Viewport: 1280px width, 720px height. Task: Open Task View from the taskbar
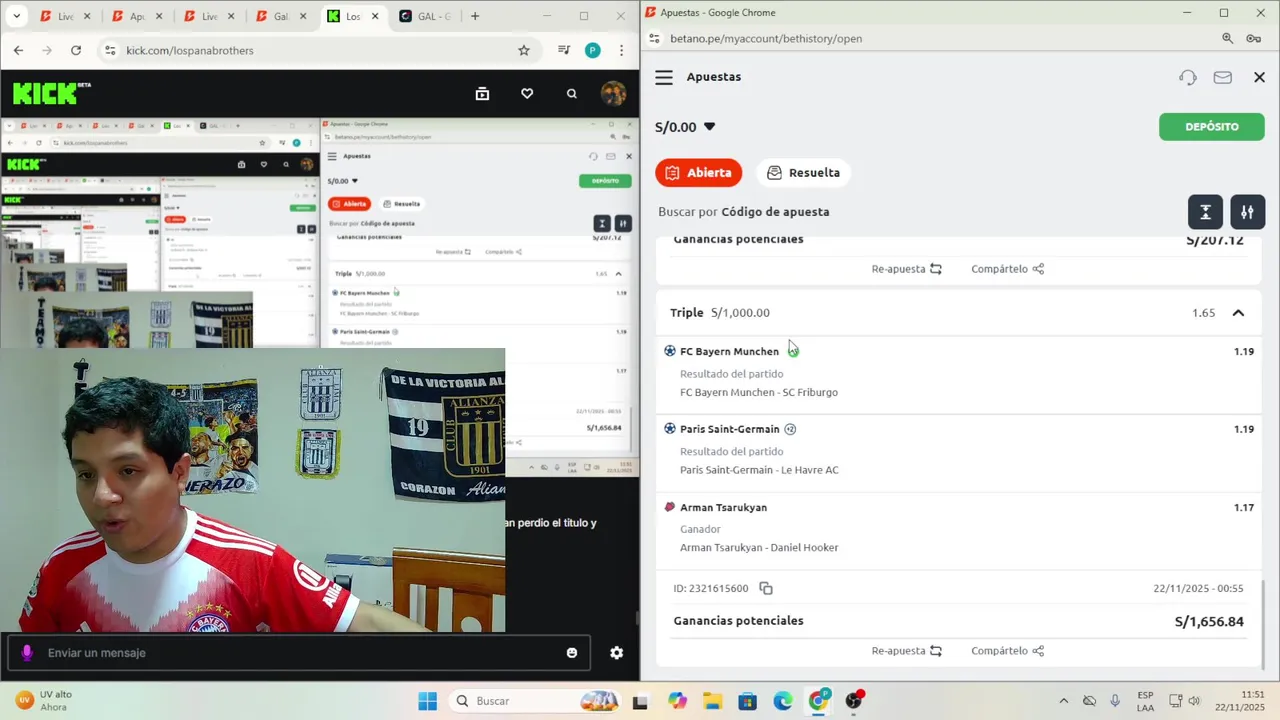tap(640, 701)
